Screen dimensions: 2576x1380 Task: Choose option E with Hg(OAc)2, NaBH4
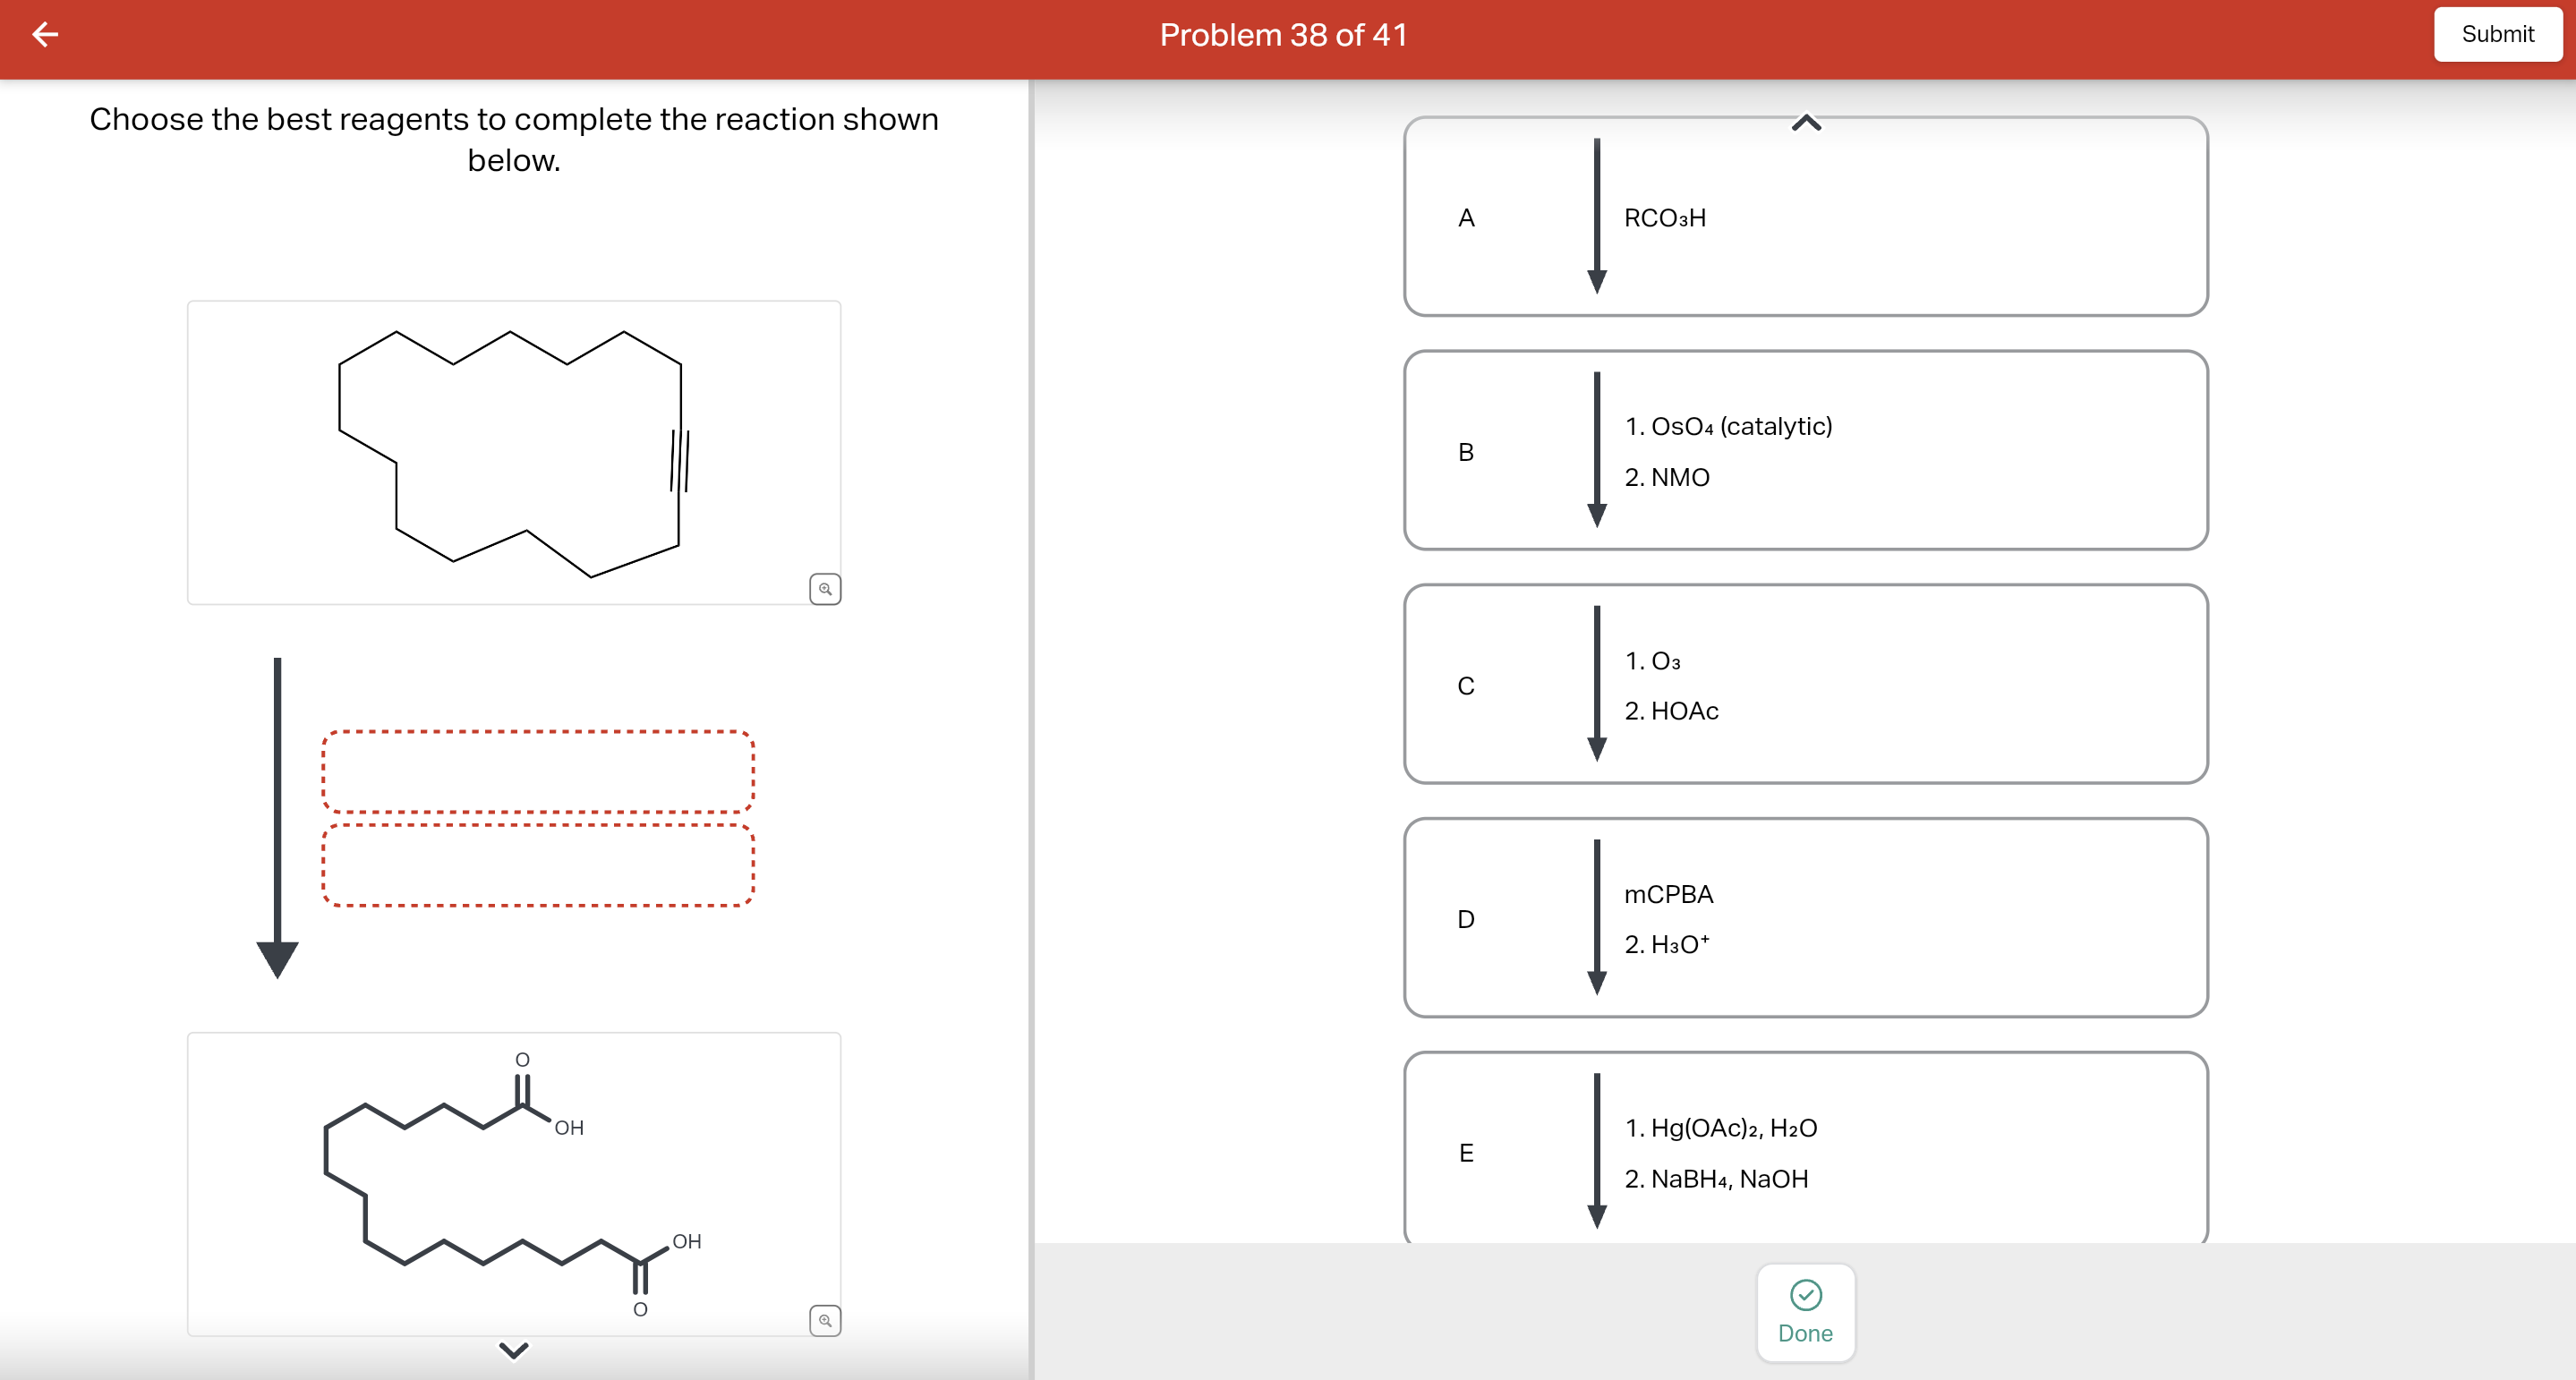(1806, 1148)
